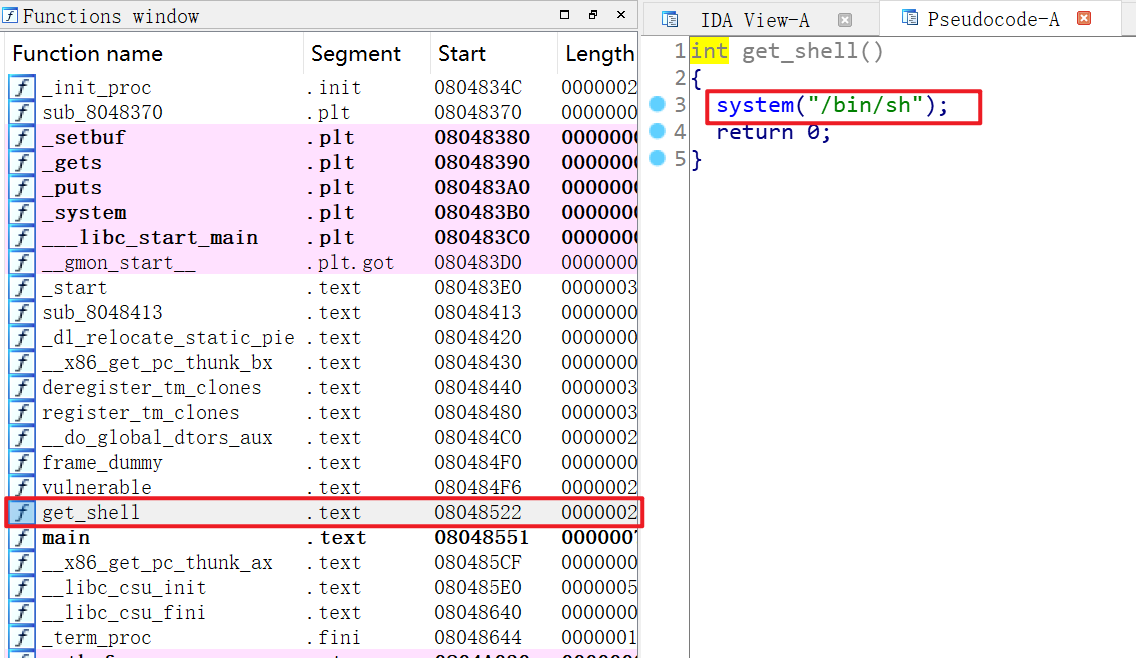Close the Pseudocode-A tab
Viewport: 1136px width, 658px height.
point(1084,18)
